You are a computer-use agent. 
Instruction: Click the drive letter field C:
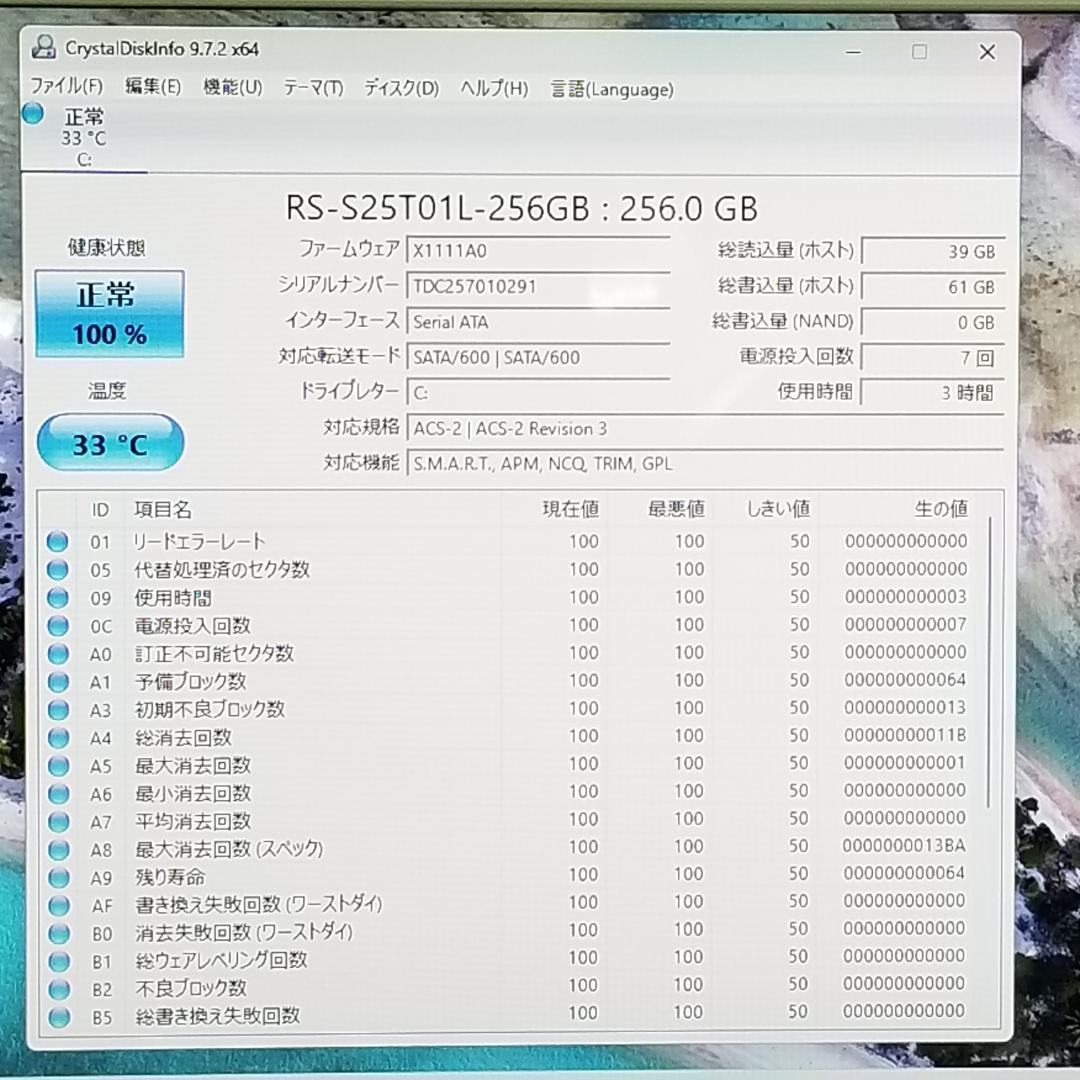[538, 393]
